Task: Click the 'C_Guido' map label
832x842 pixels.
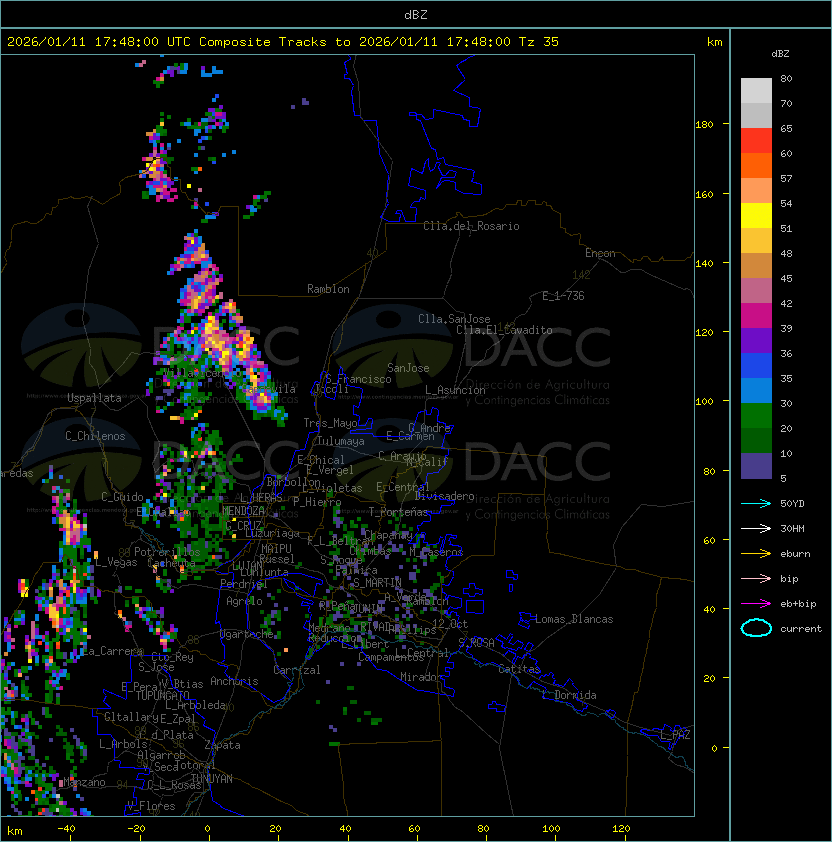Action: pos(122,497)
